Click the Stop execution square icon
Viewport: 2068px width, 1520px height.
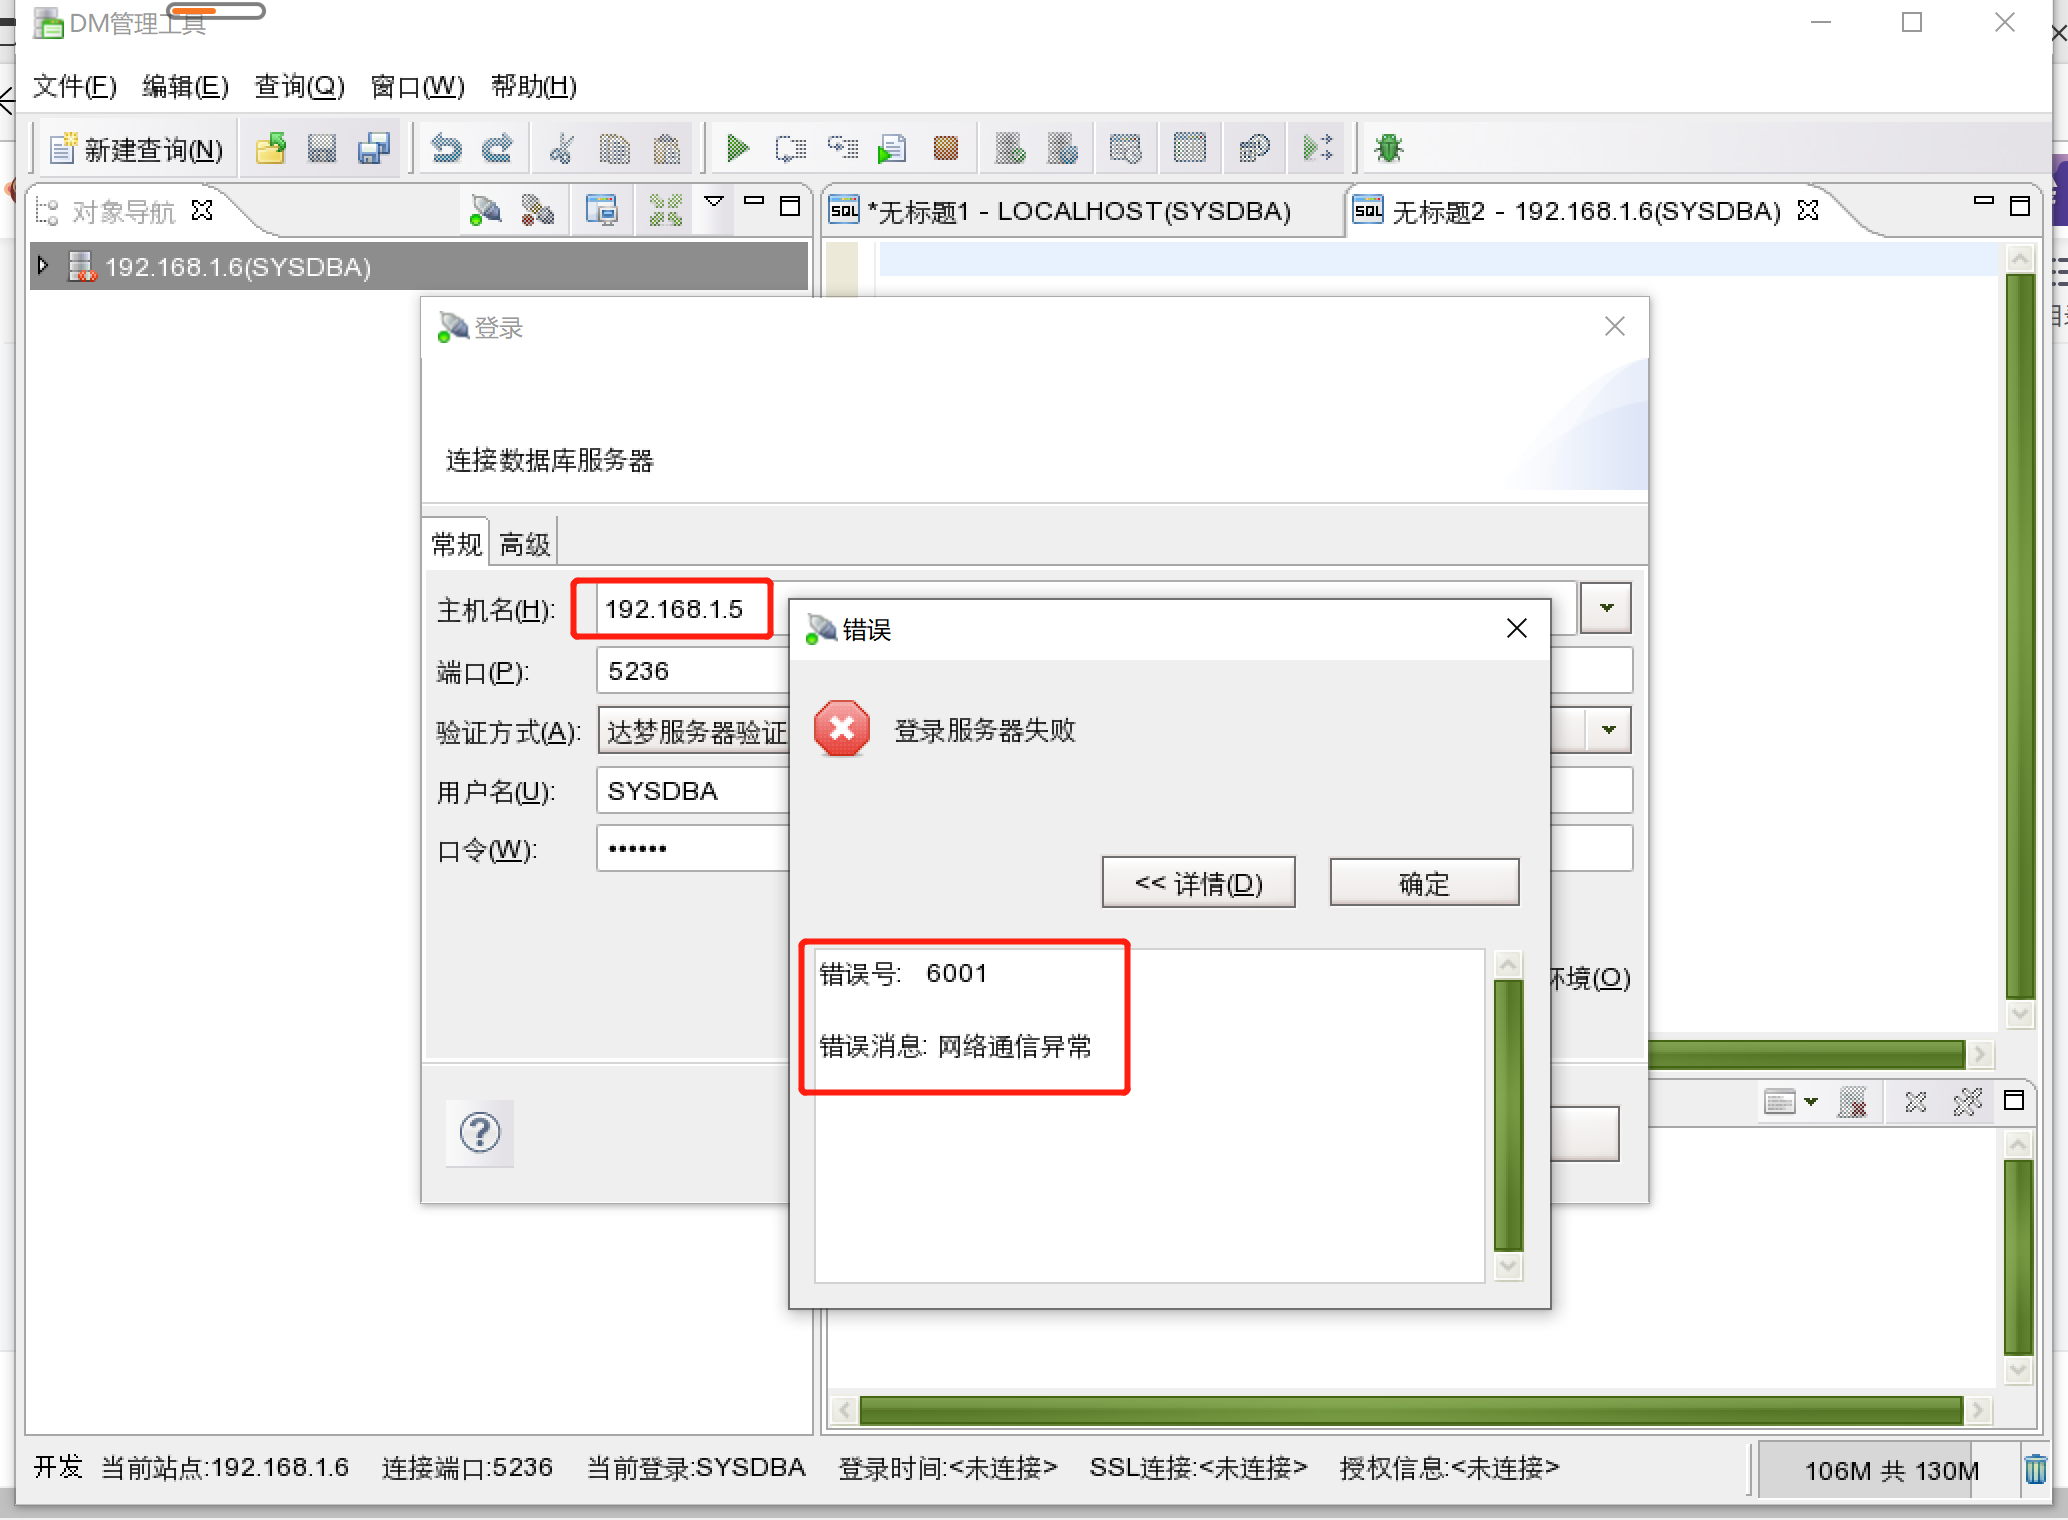click(x=945, y=149)
